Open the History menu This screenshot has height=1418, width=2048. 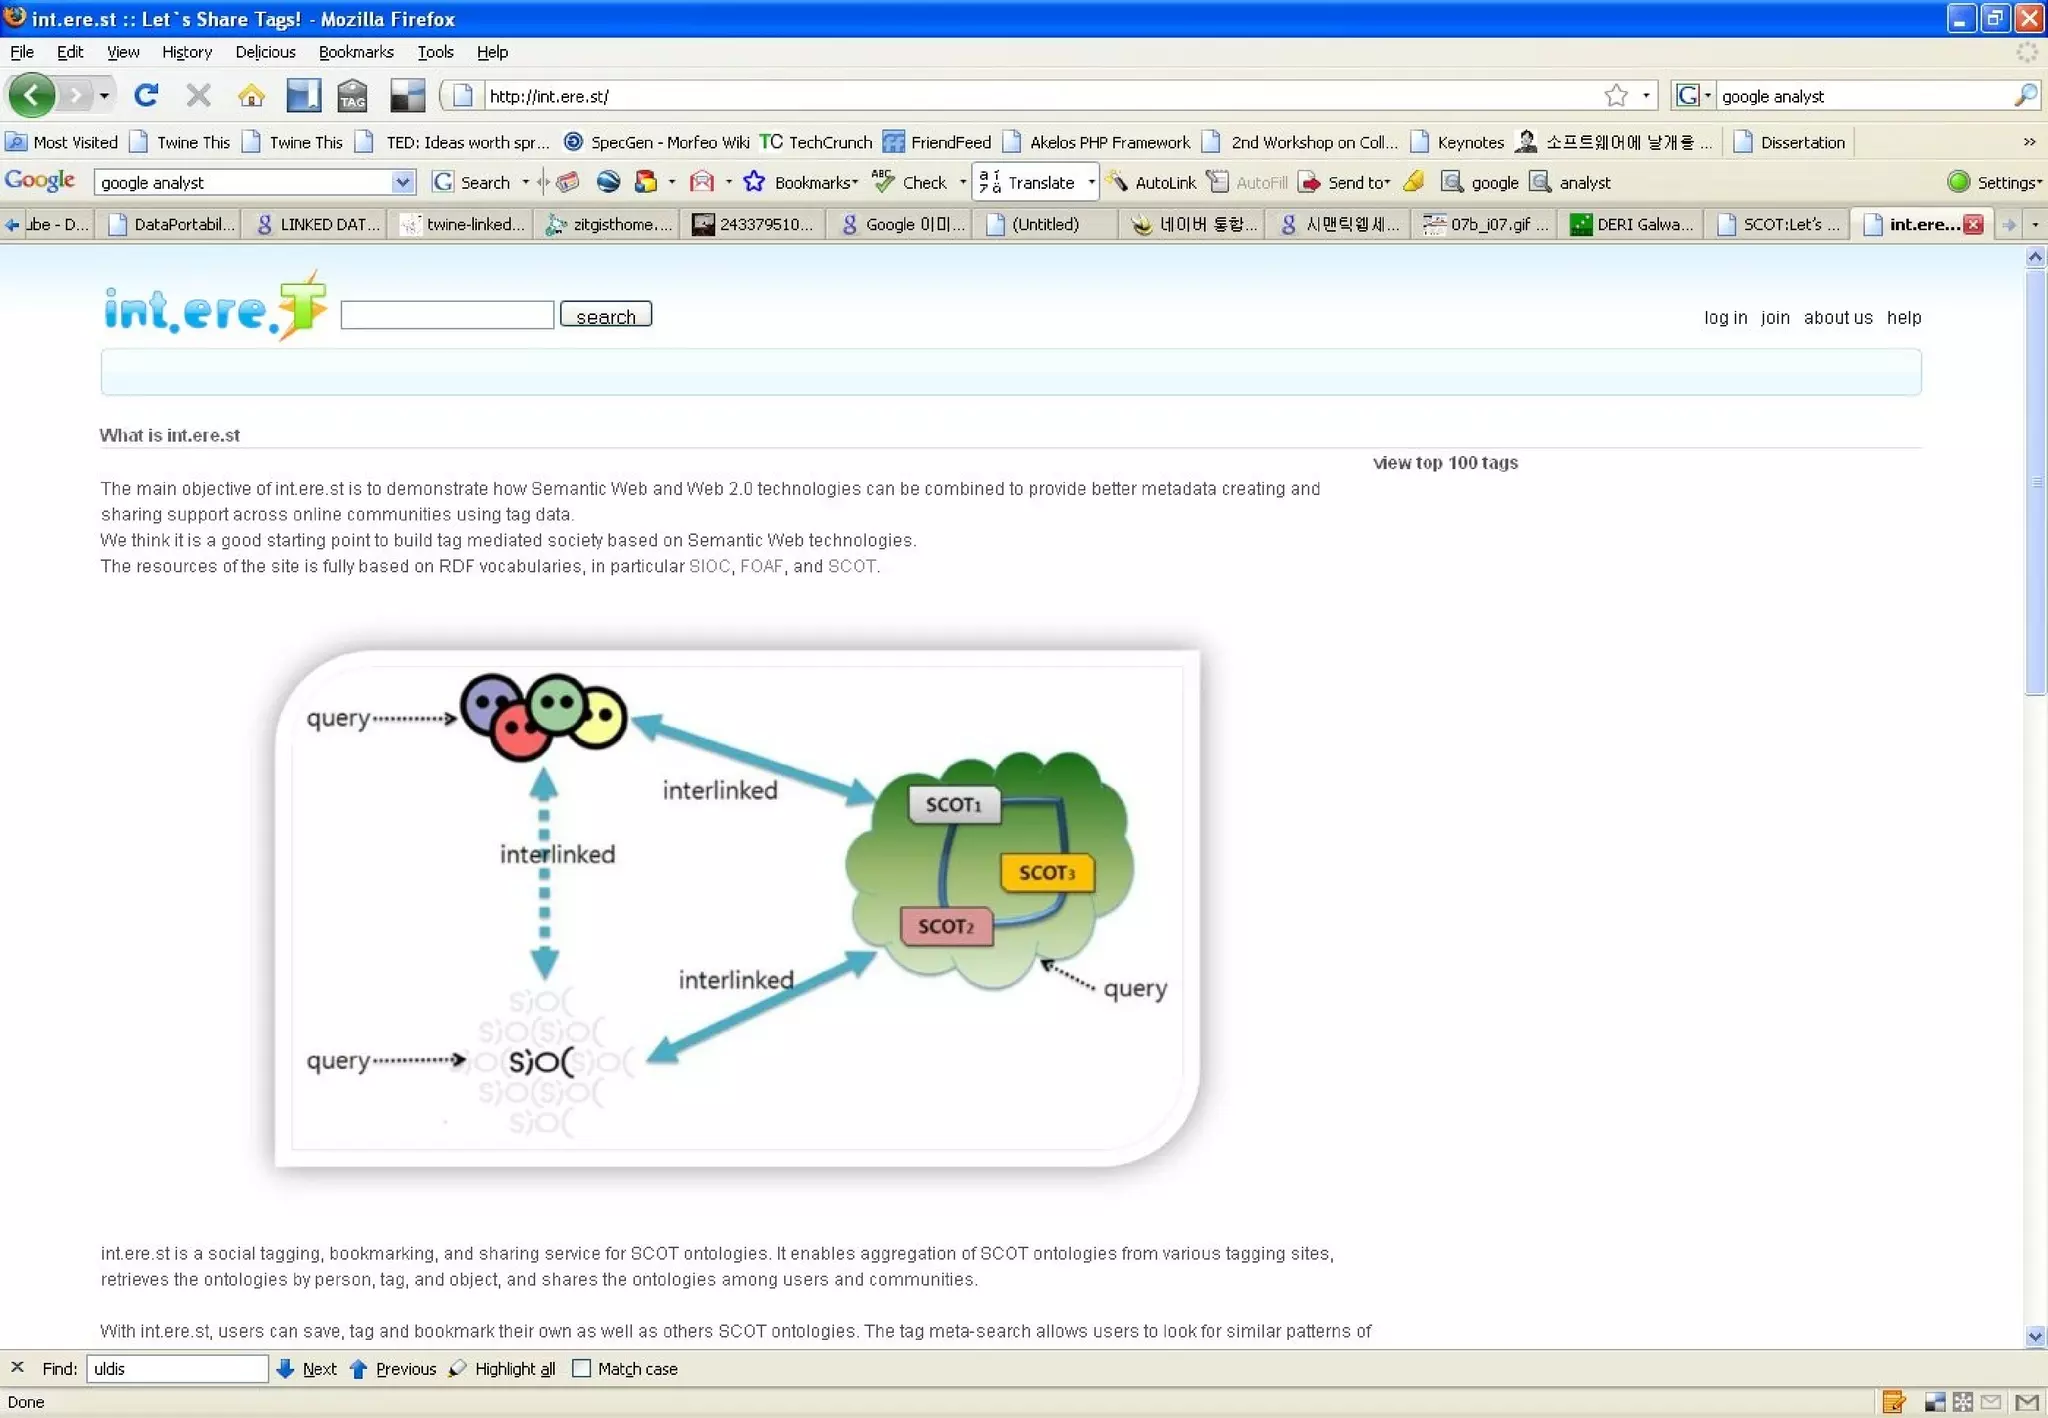pyautogui.click(x=186, y=52)
